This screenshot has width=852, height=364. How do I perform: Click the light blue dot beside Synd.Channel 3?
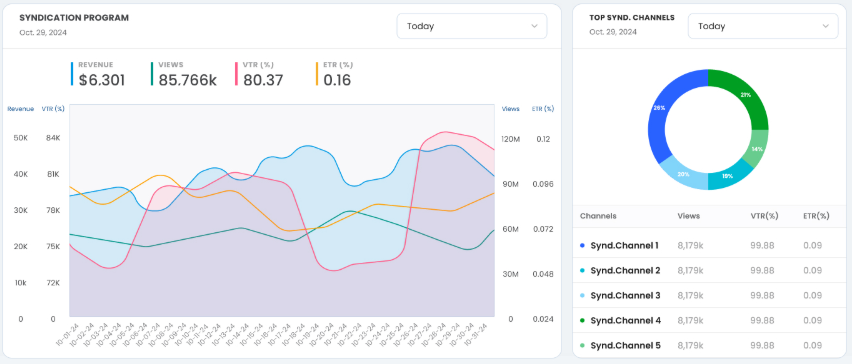pyautogui.click(x=582, y=296)
